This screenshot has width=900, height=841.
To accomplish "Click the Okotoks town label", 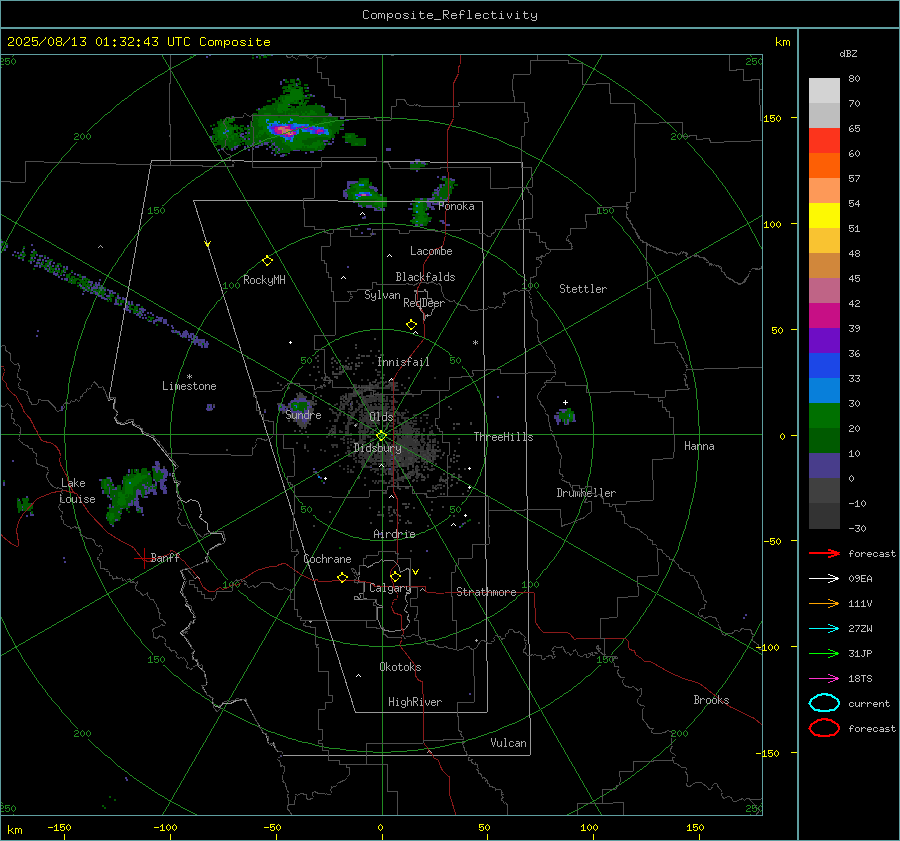I will [x=400, y=667].
